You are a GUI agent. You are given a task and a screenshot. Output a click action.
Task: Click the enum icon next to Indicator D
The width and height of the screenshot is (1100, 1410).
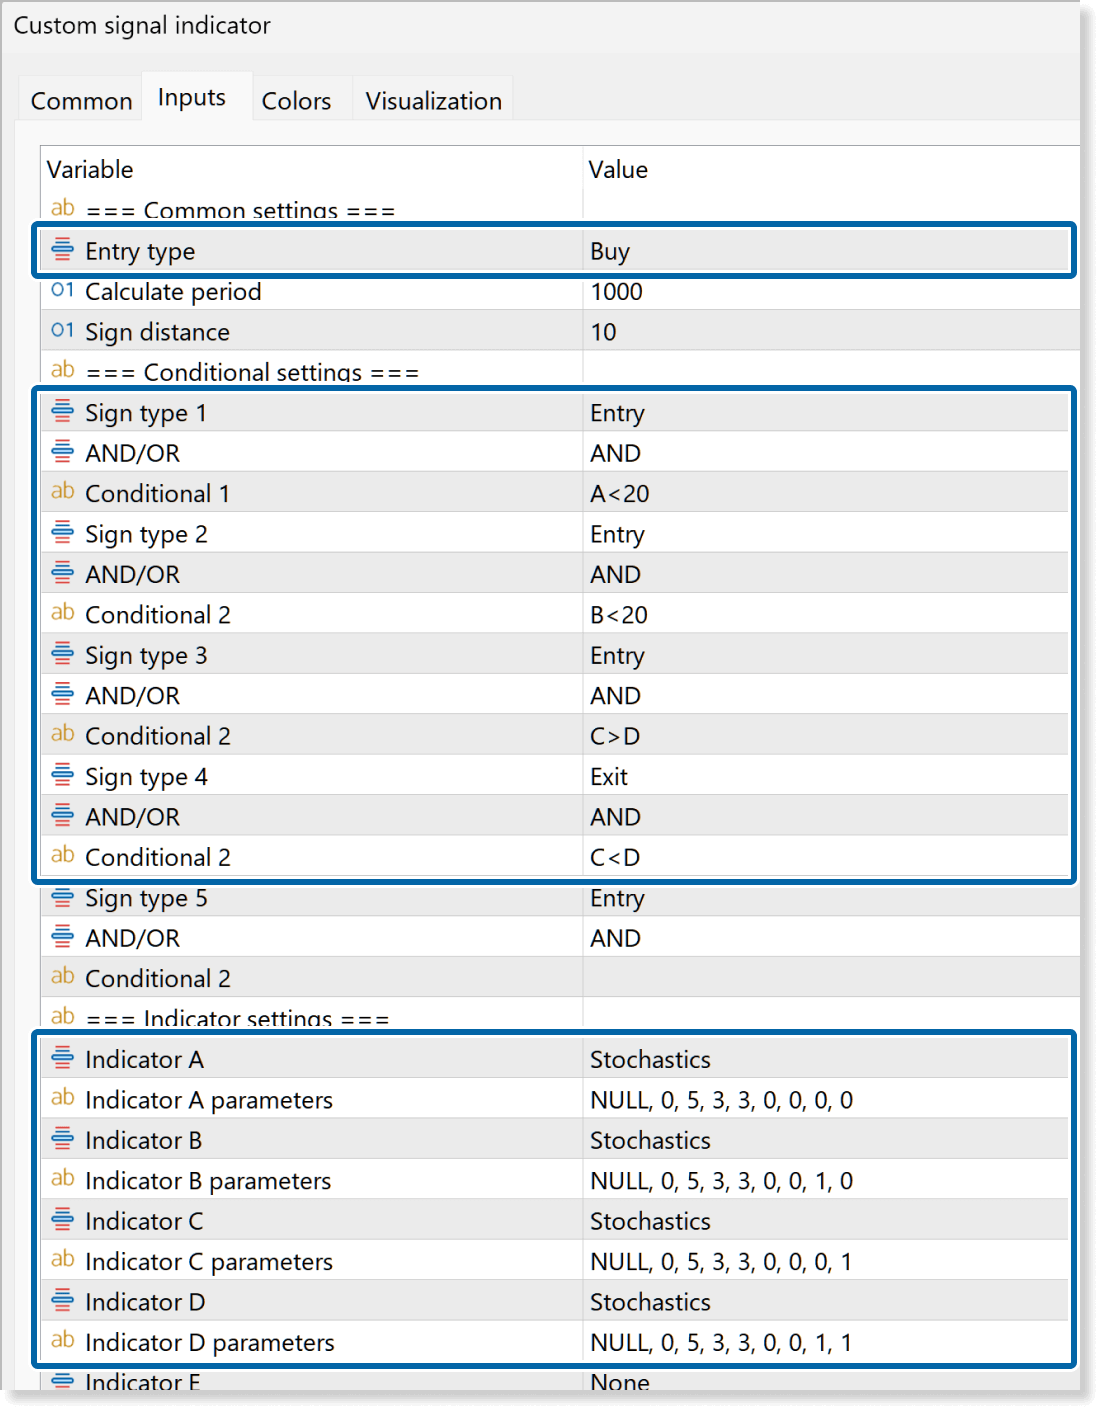coord(61,1300)
